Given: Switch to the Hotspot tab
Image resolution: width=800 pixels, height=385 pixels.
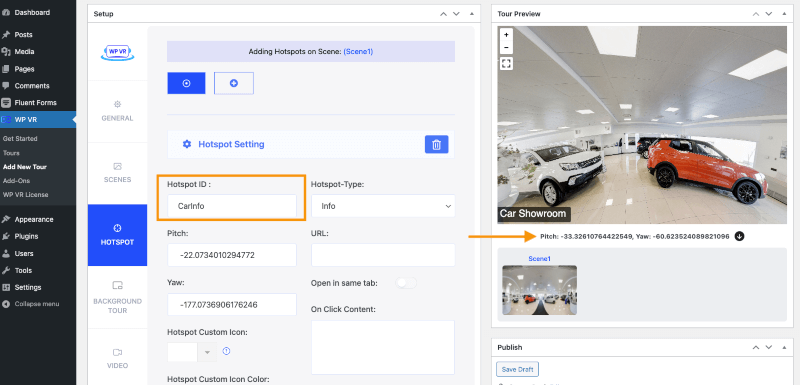Looking at the screenshot, I should pos(117,235).
